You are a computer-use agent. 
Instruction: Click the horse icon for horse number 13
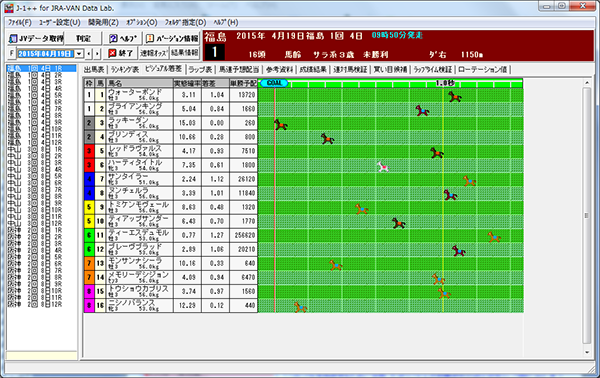336,265
